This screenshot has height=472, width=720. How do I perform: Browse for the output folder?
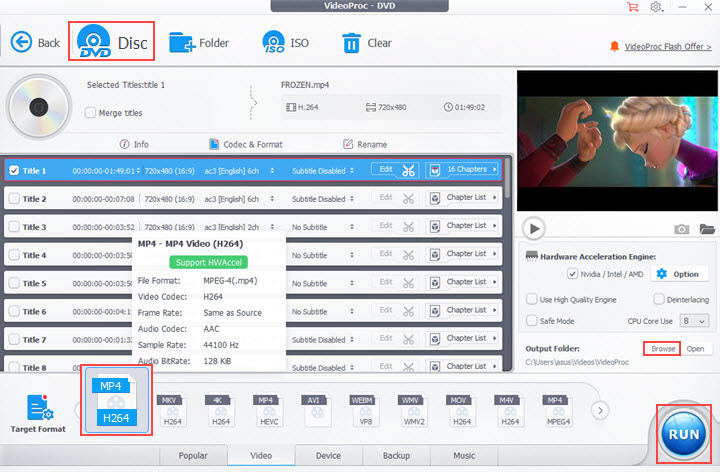[x=663, y=348]
